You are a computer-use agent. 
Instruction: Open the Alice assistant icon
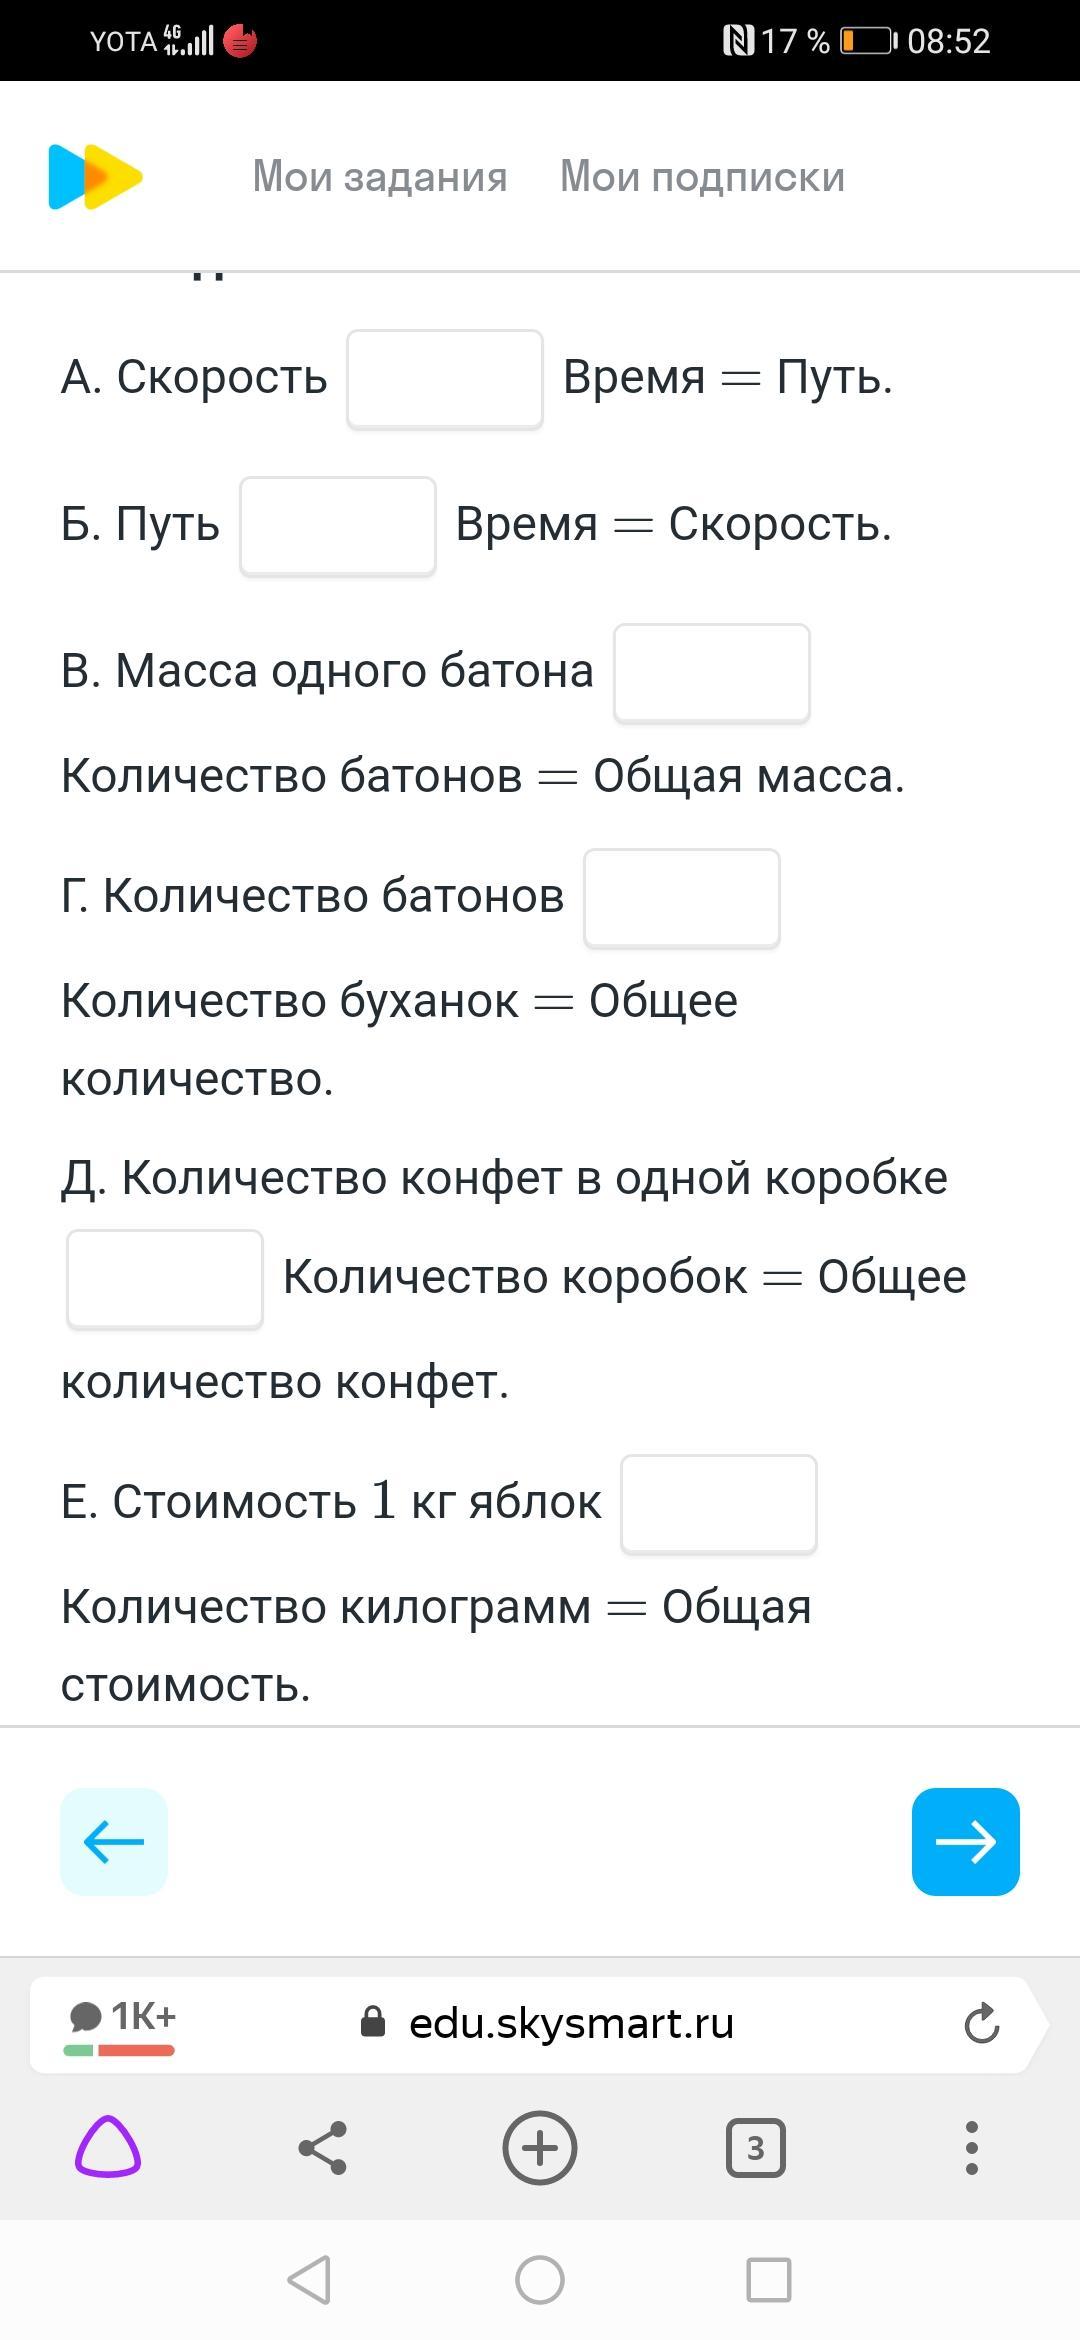click(108, 2147)
